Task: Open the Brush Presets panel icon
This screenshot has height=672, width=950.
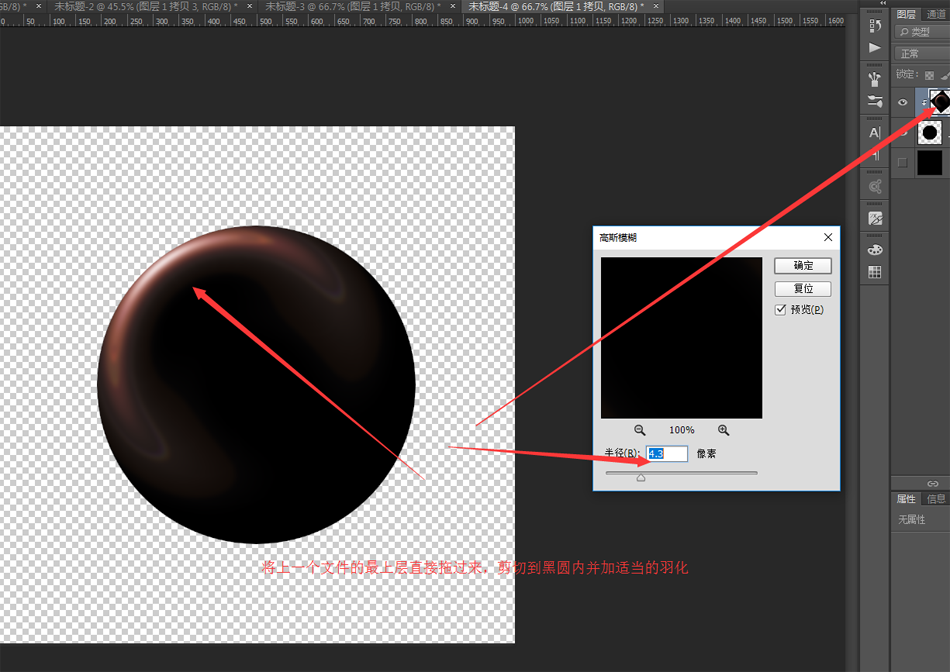Action: coord(875,78)
